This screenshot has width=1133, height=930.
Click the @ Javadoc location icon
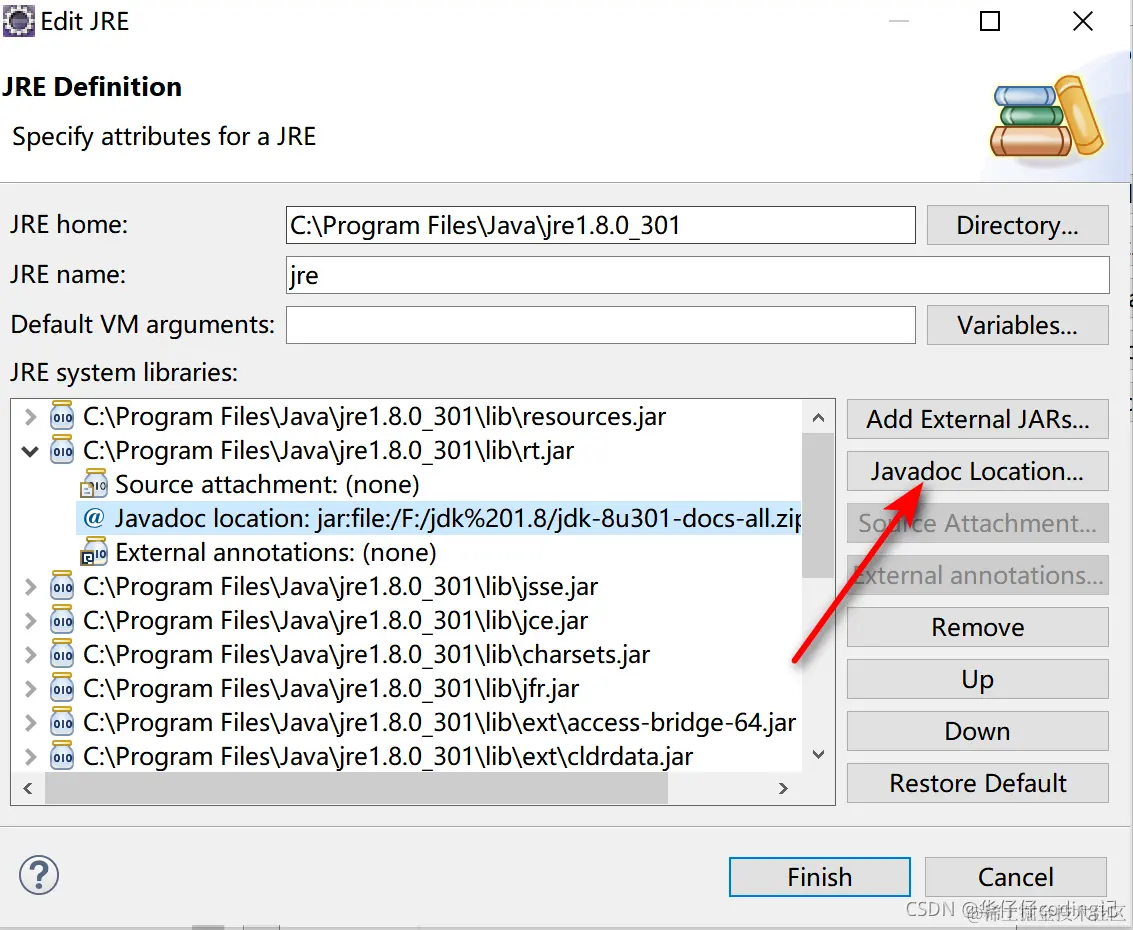(94, 518)
